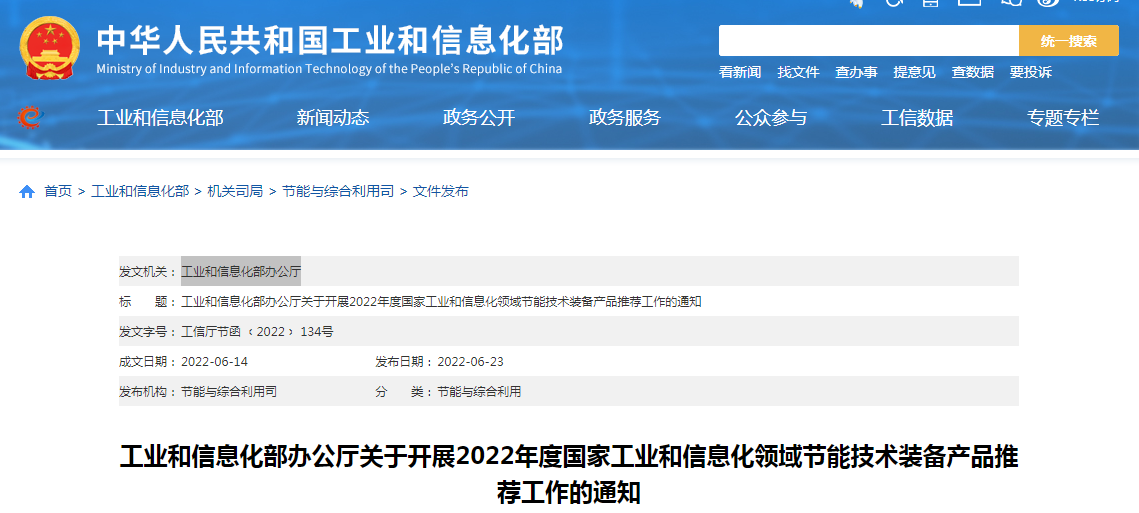This screenshot has width=1139, height=513.
Task: Click the large bold article headline
Action: [569, 476]
